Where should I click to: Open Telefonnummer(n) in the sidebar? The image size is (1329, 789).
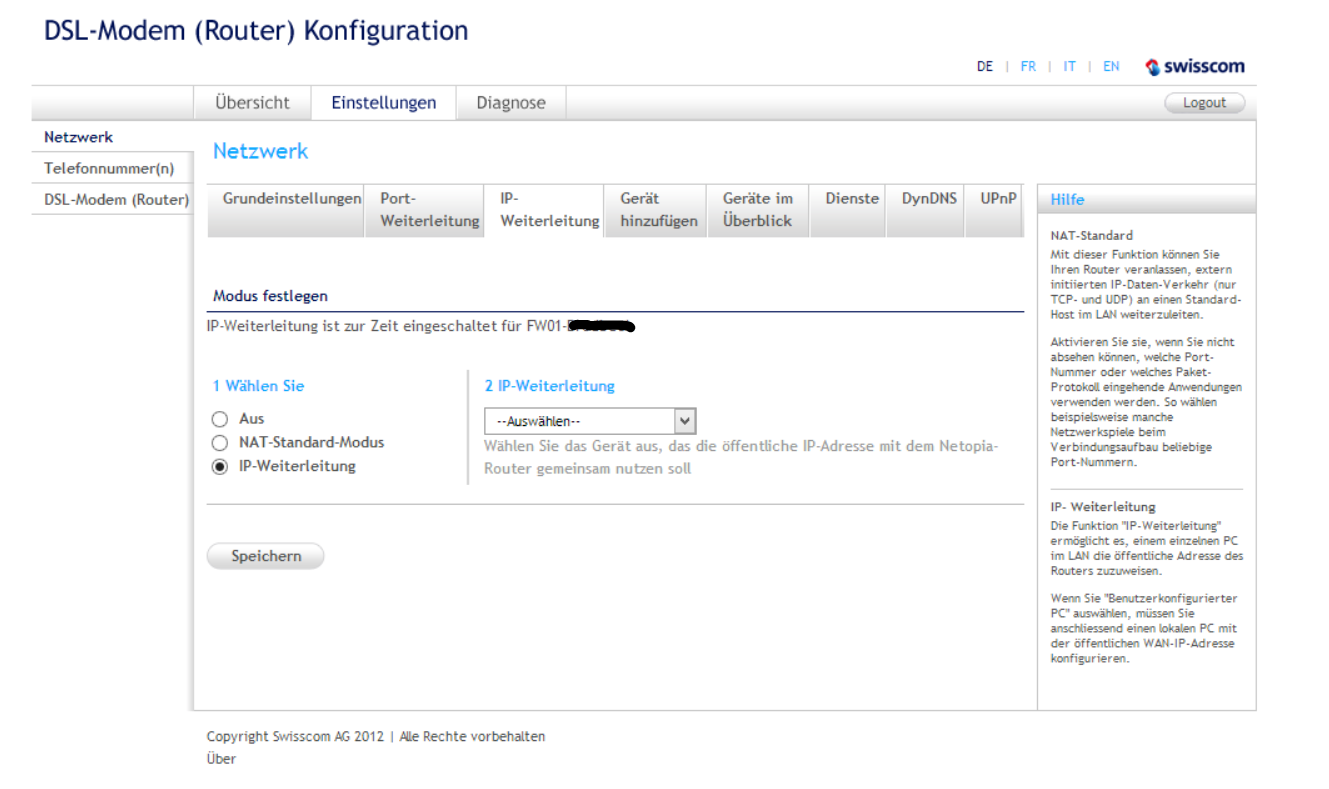(109, 168)
